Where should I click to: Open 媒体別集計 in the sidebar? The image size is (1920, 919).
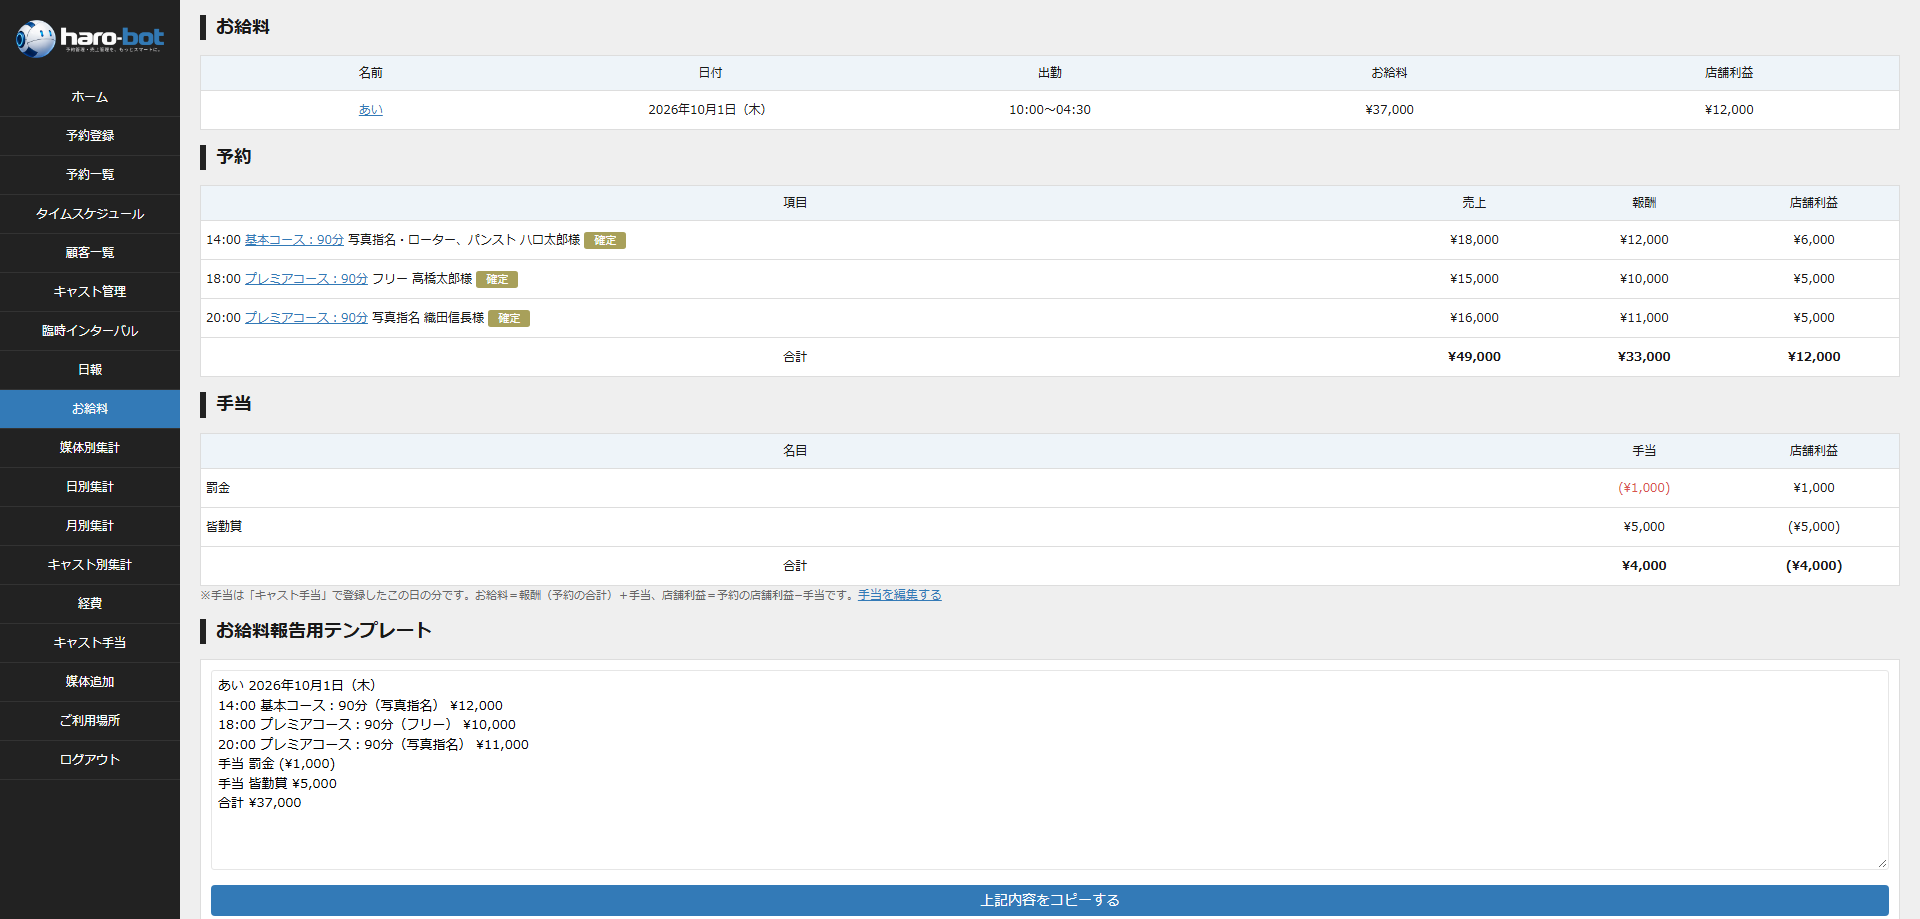tap(90, 448)
